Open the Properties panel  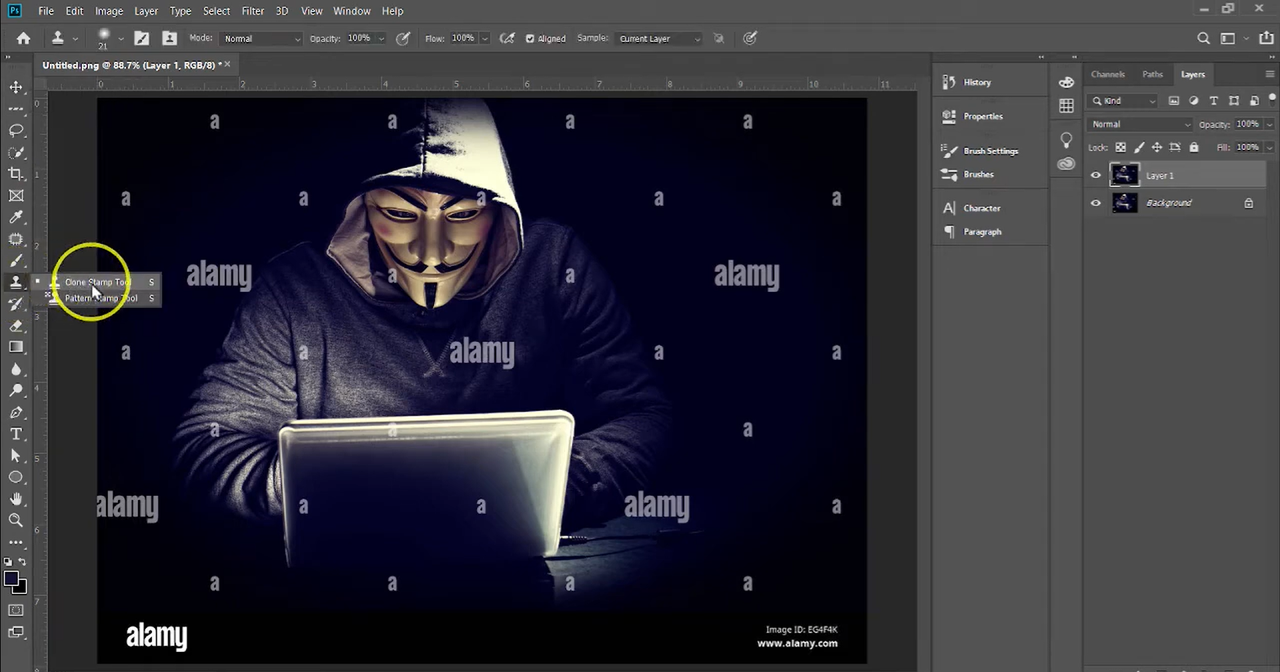(983, 116)
